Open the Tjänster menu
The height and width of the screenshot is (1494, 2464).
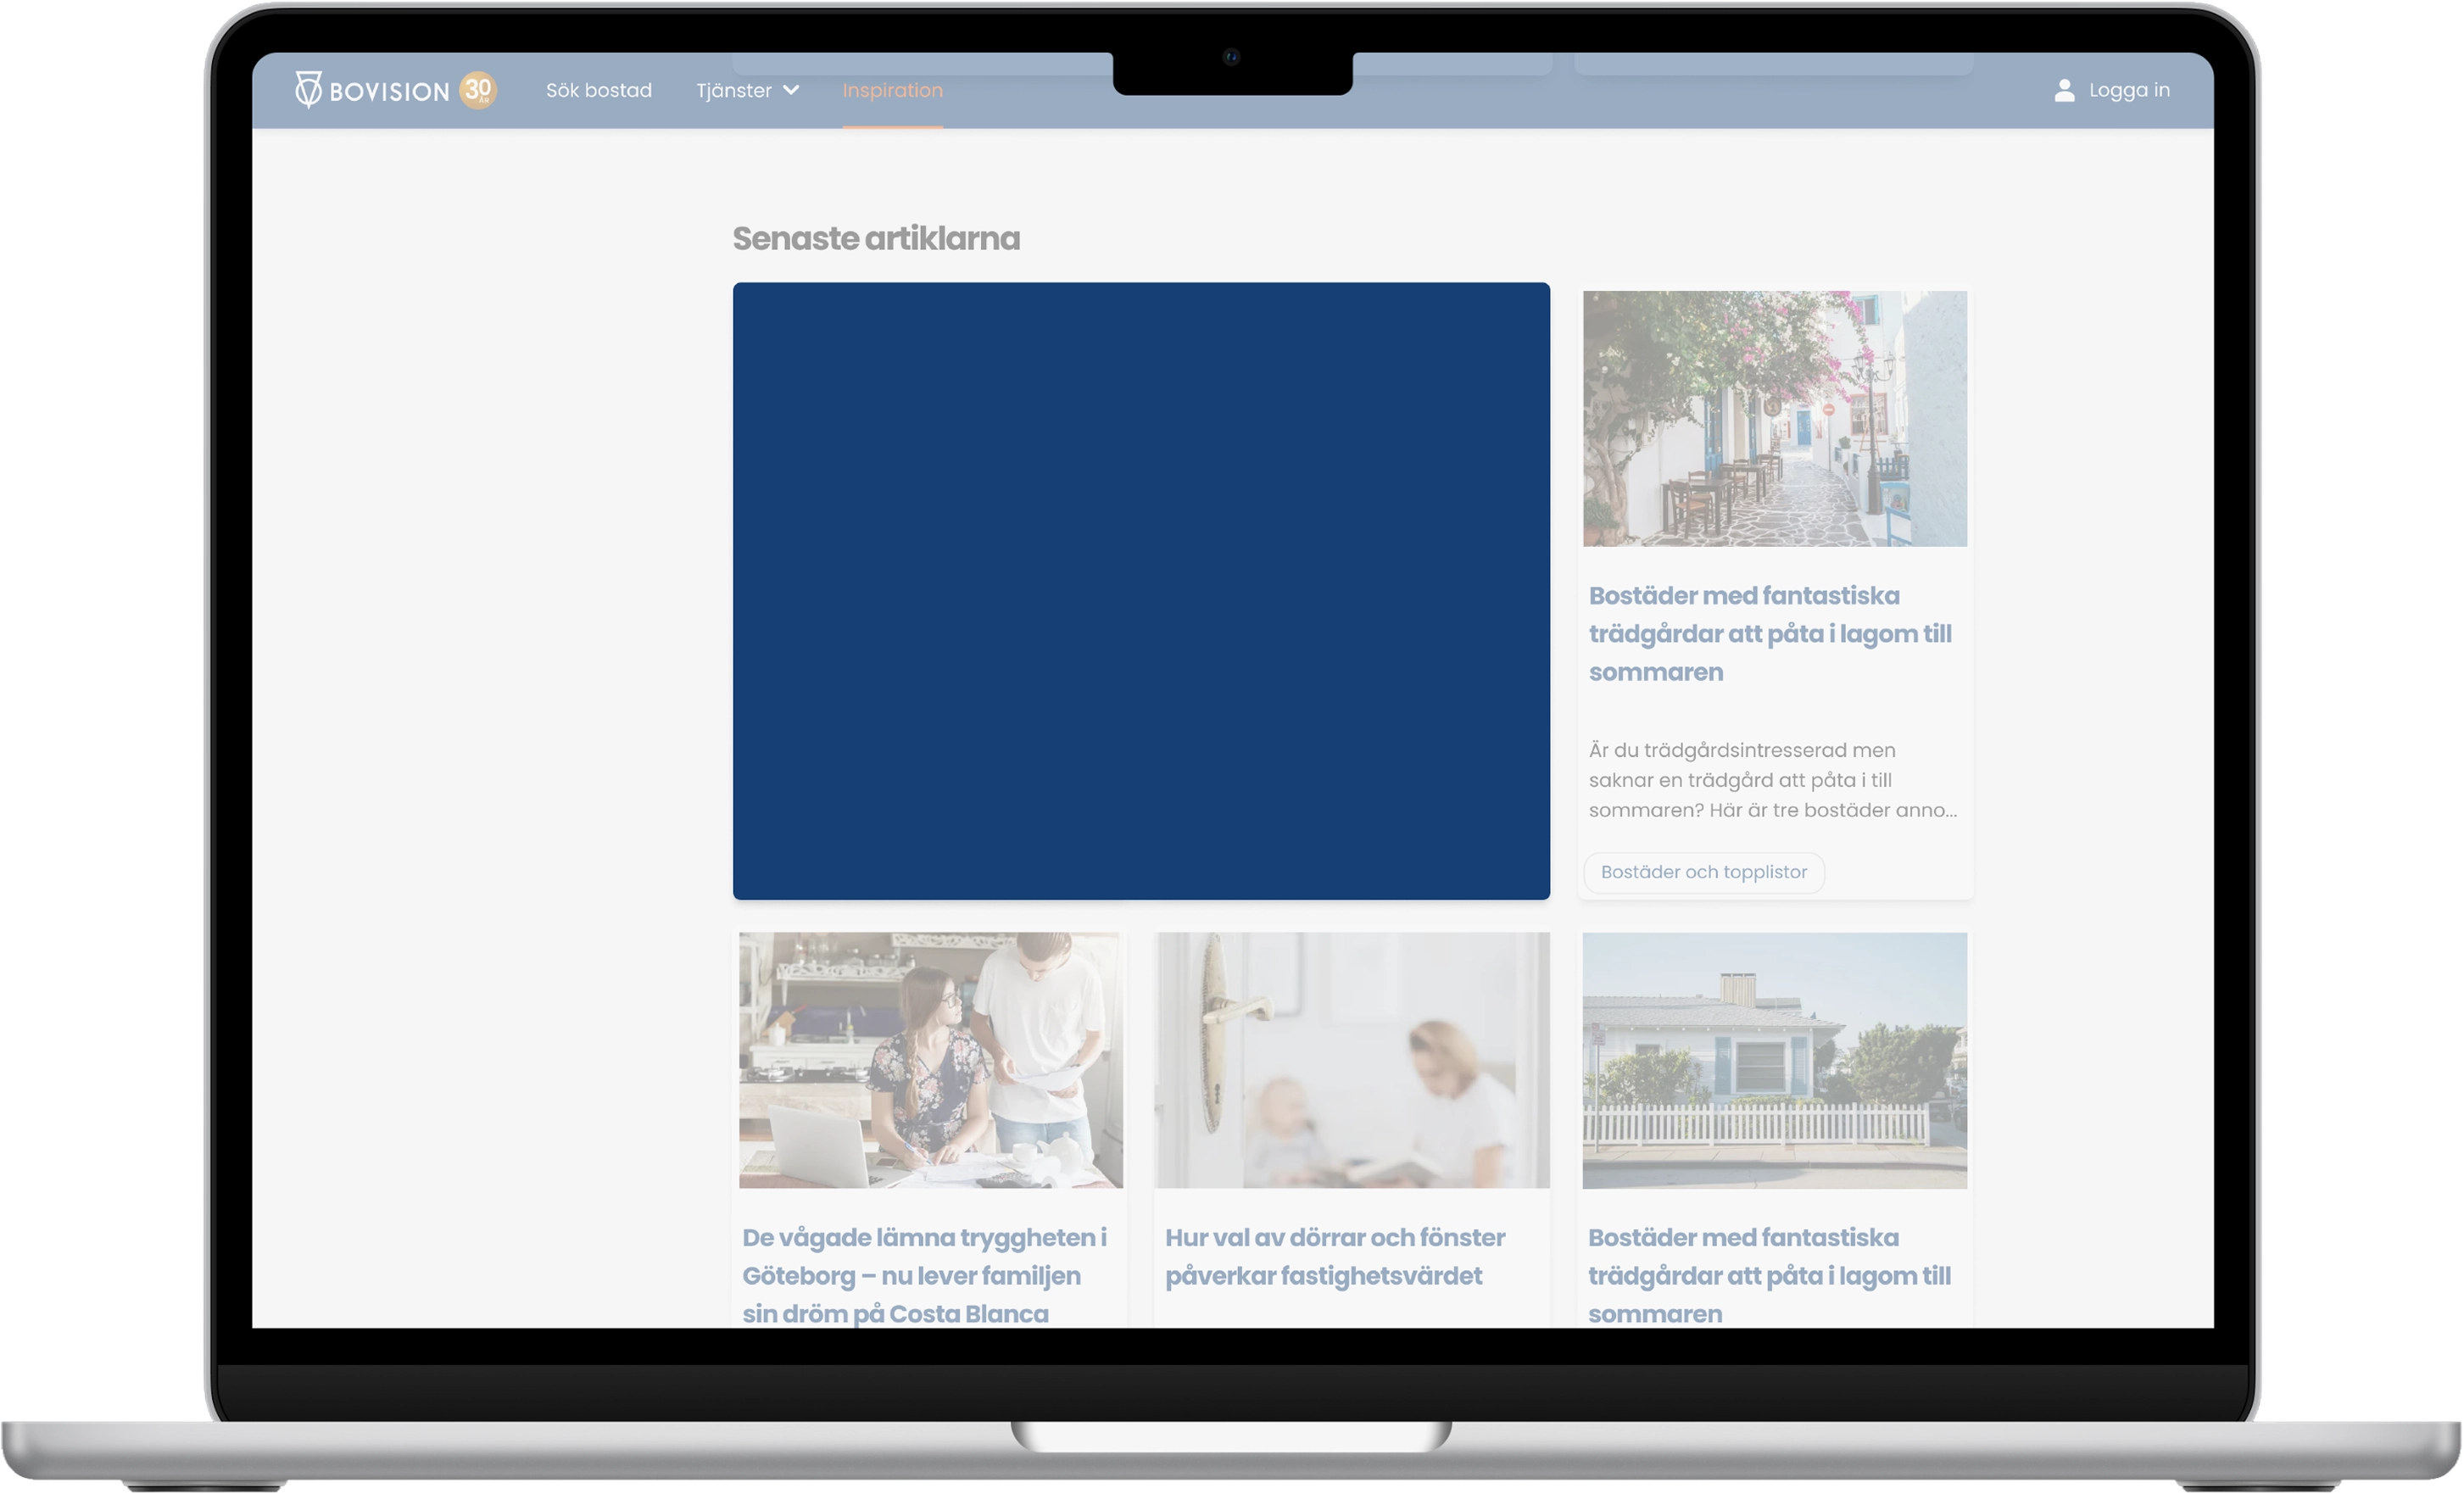(x=747, y=90)
